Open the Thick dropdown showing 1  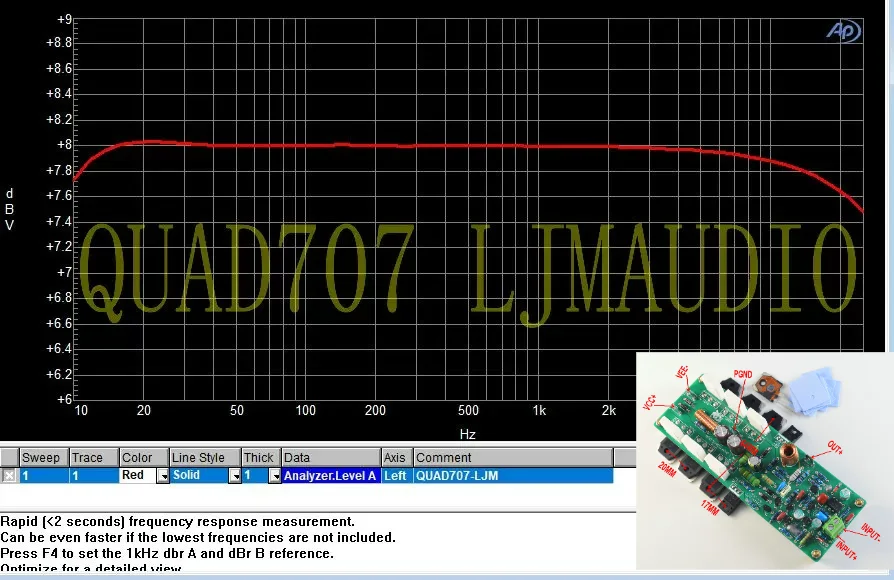click(275, 476)
